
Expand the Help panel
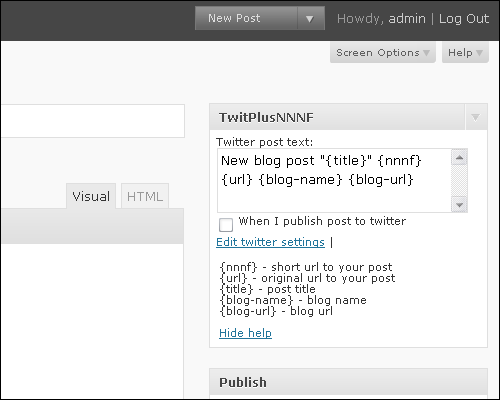(x=465, y=52)
